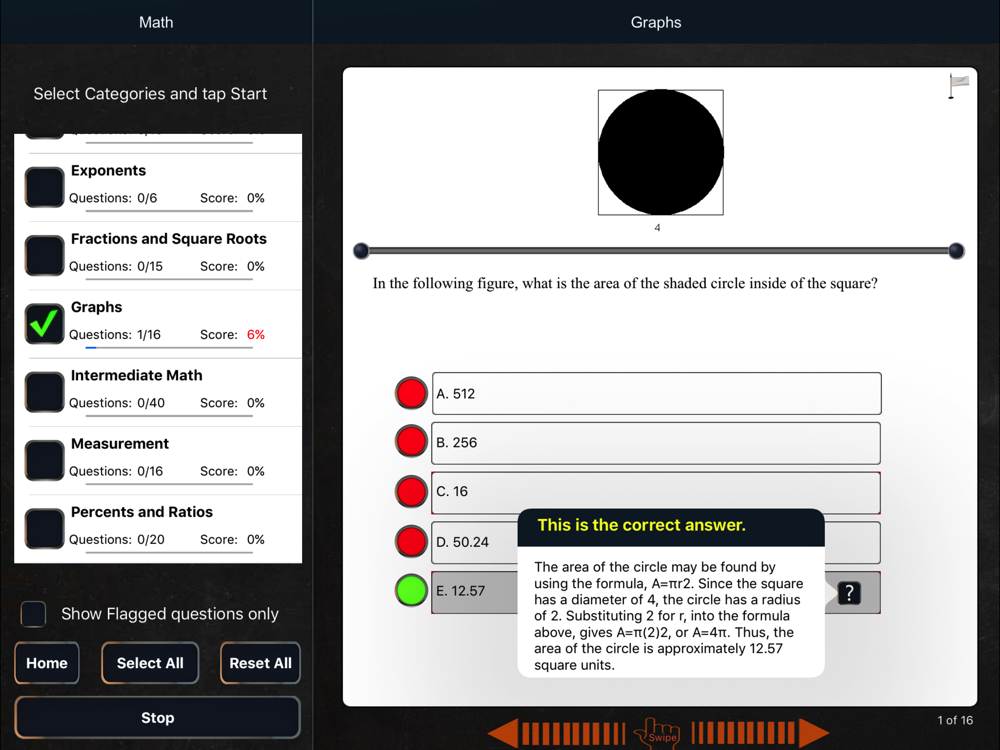Tick the Intermediate Math category checkbox

coord(45,392)
